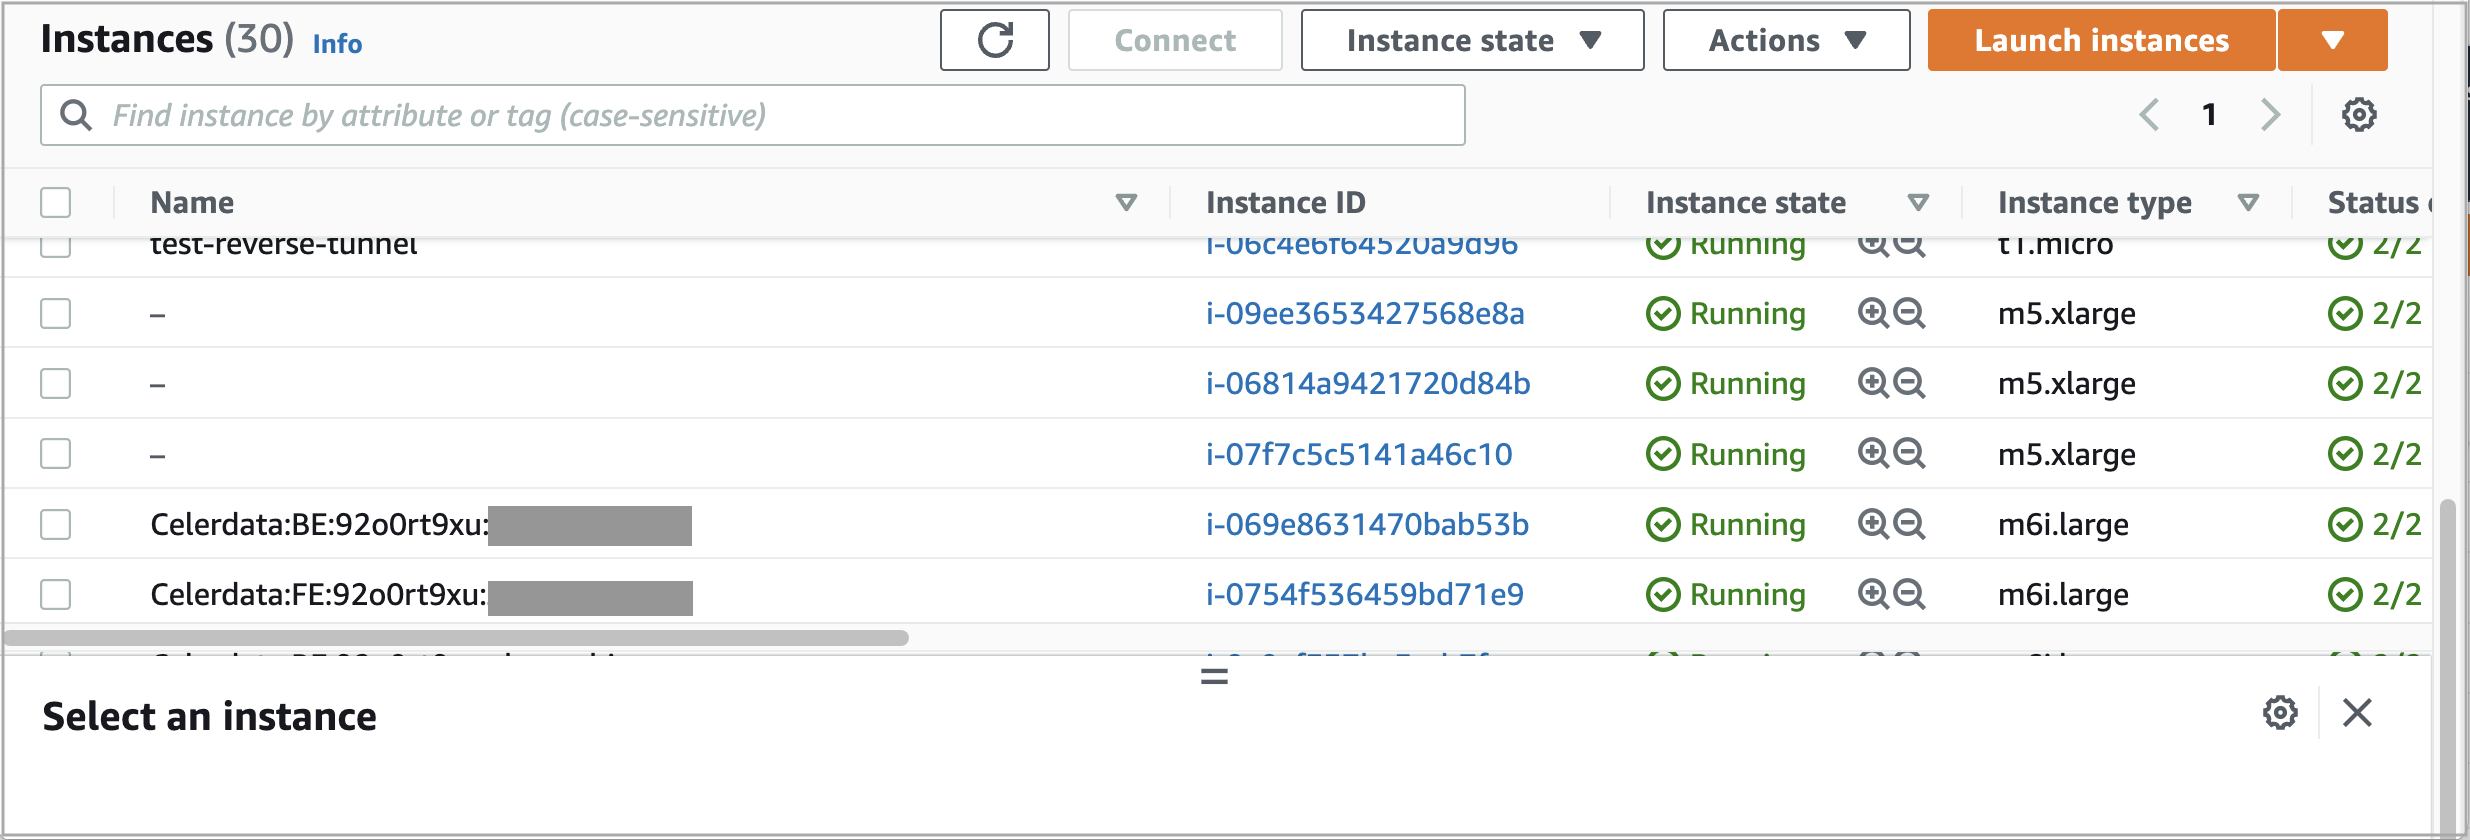Toggle the select-all instances checkbox
Image resolution: width=2470 pixels, height=840 pixels.
pyautogui.click(x=56, y=202)
